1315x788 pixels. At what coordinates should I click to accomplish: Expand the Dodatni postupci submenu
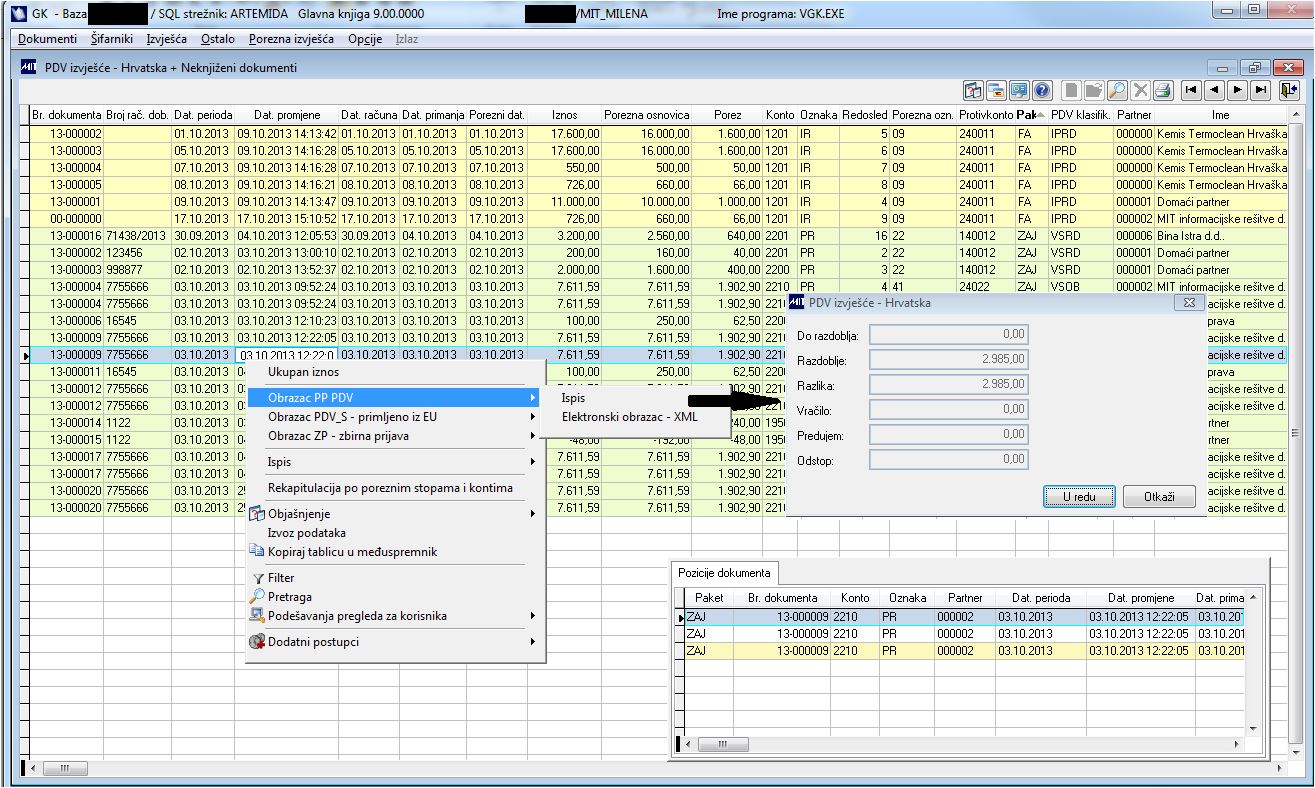click(395, 642)
